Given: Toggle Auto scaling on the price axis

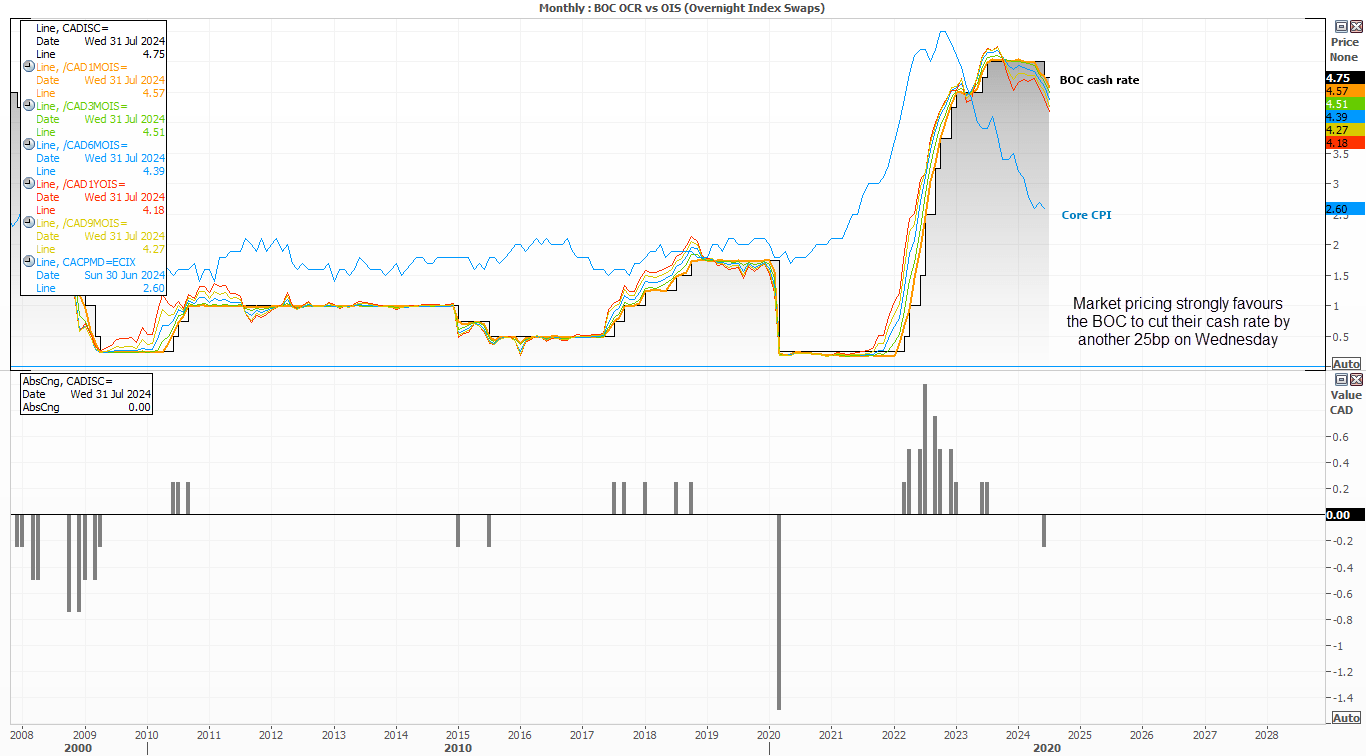Looking at the screenshot, I should point(1346,364).
